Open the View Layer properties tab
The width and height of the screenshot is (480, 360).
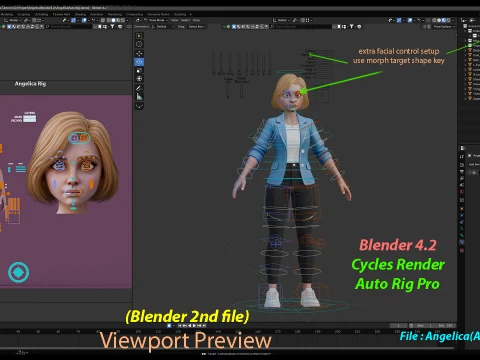[x=462, y=178]
